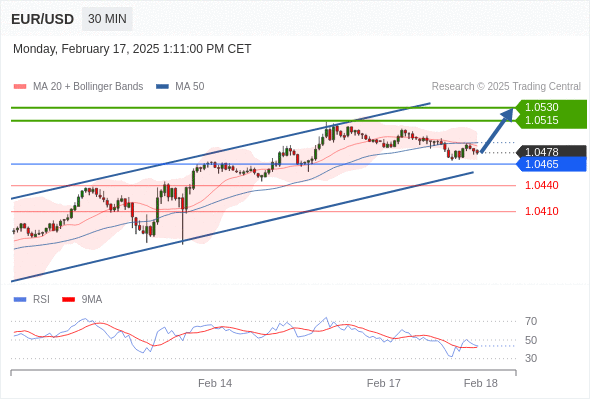Click the EUR/USD pair title
Image resolution: width=590 pixels, height=400 pixels.
click(x=43, y=19)
